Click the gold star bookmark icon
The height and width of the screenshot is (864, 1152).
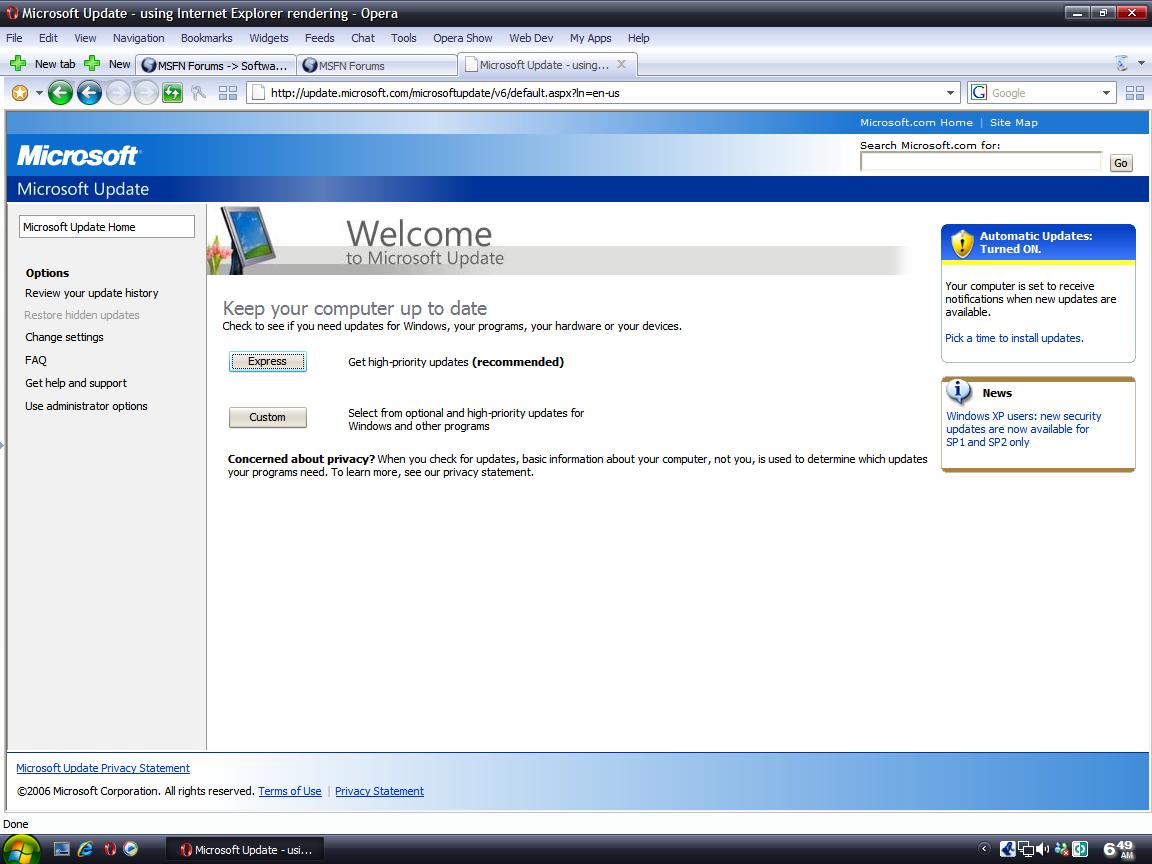coord(20,93)
